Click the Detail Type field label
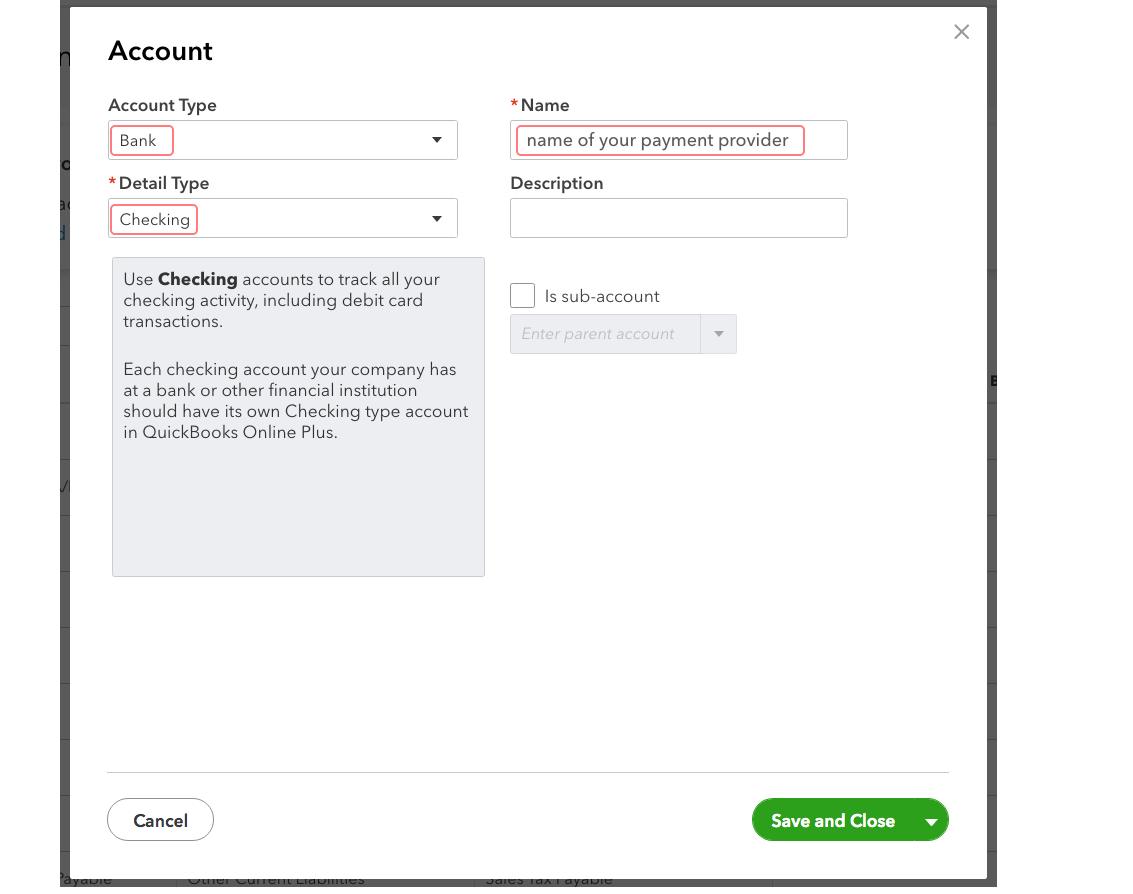Viewport: 1133px width, 894px height. [x=163, y=184]
